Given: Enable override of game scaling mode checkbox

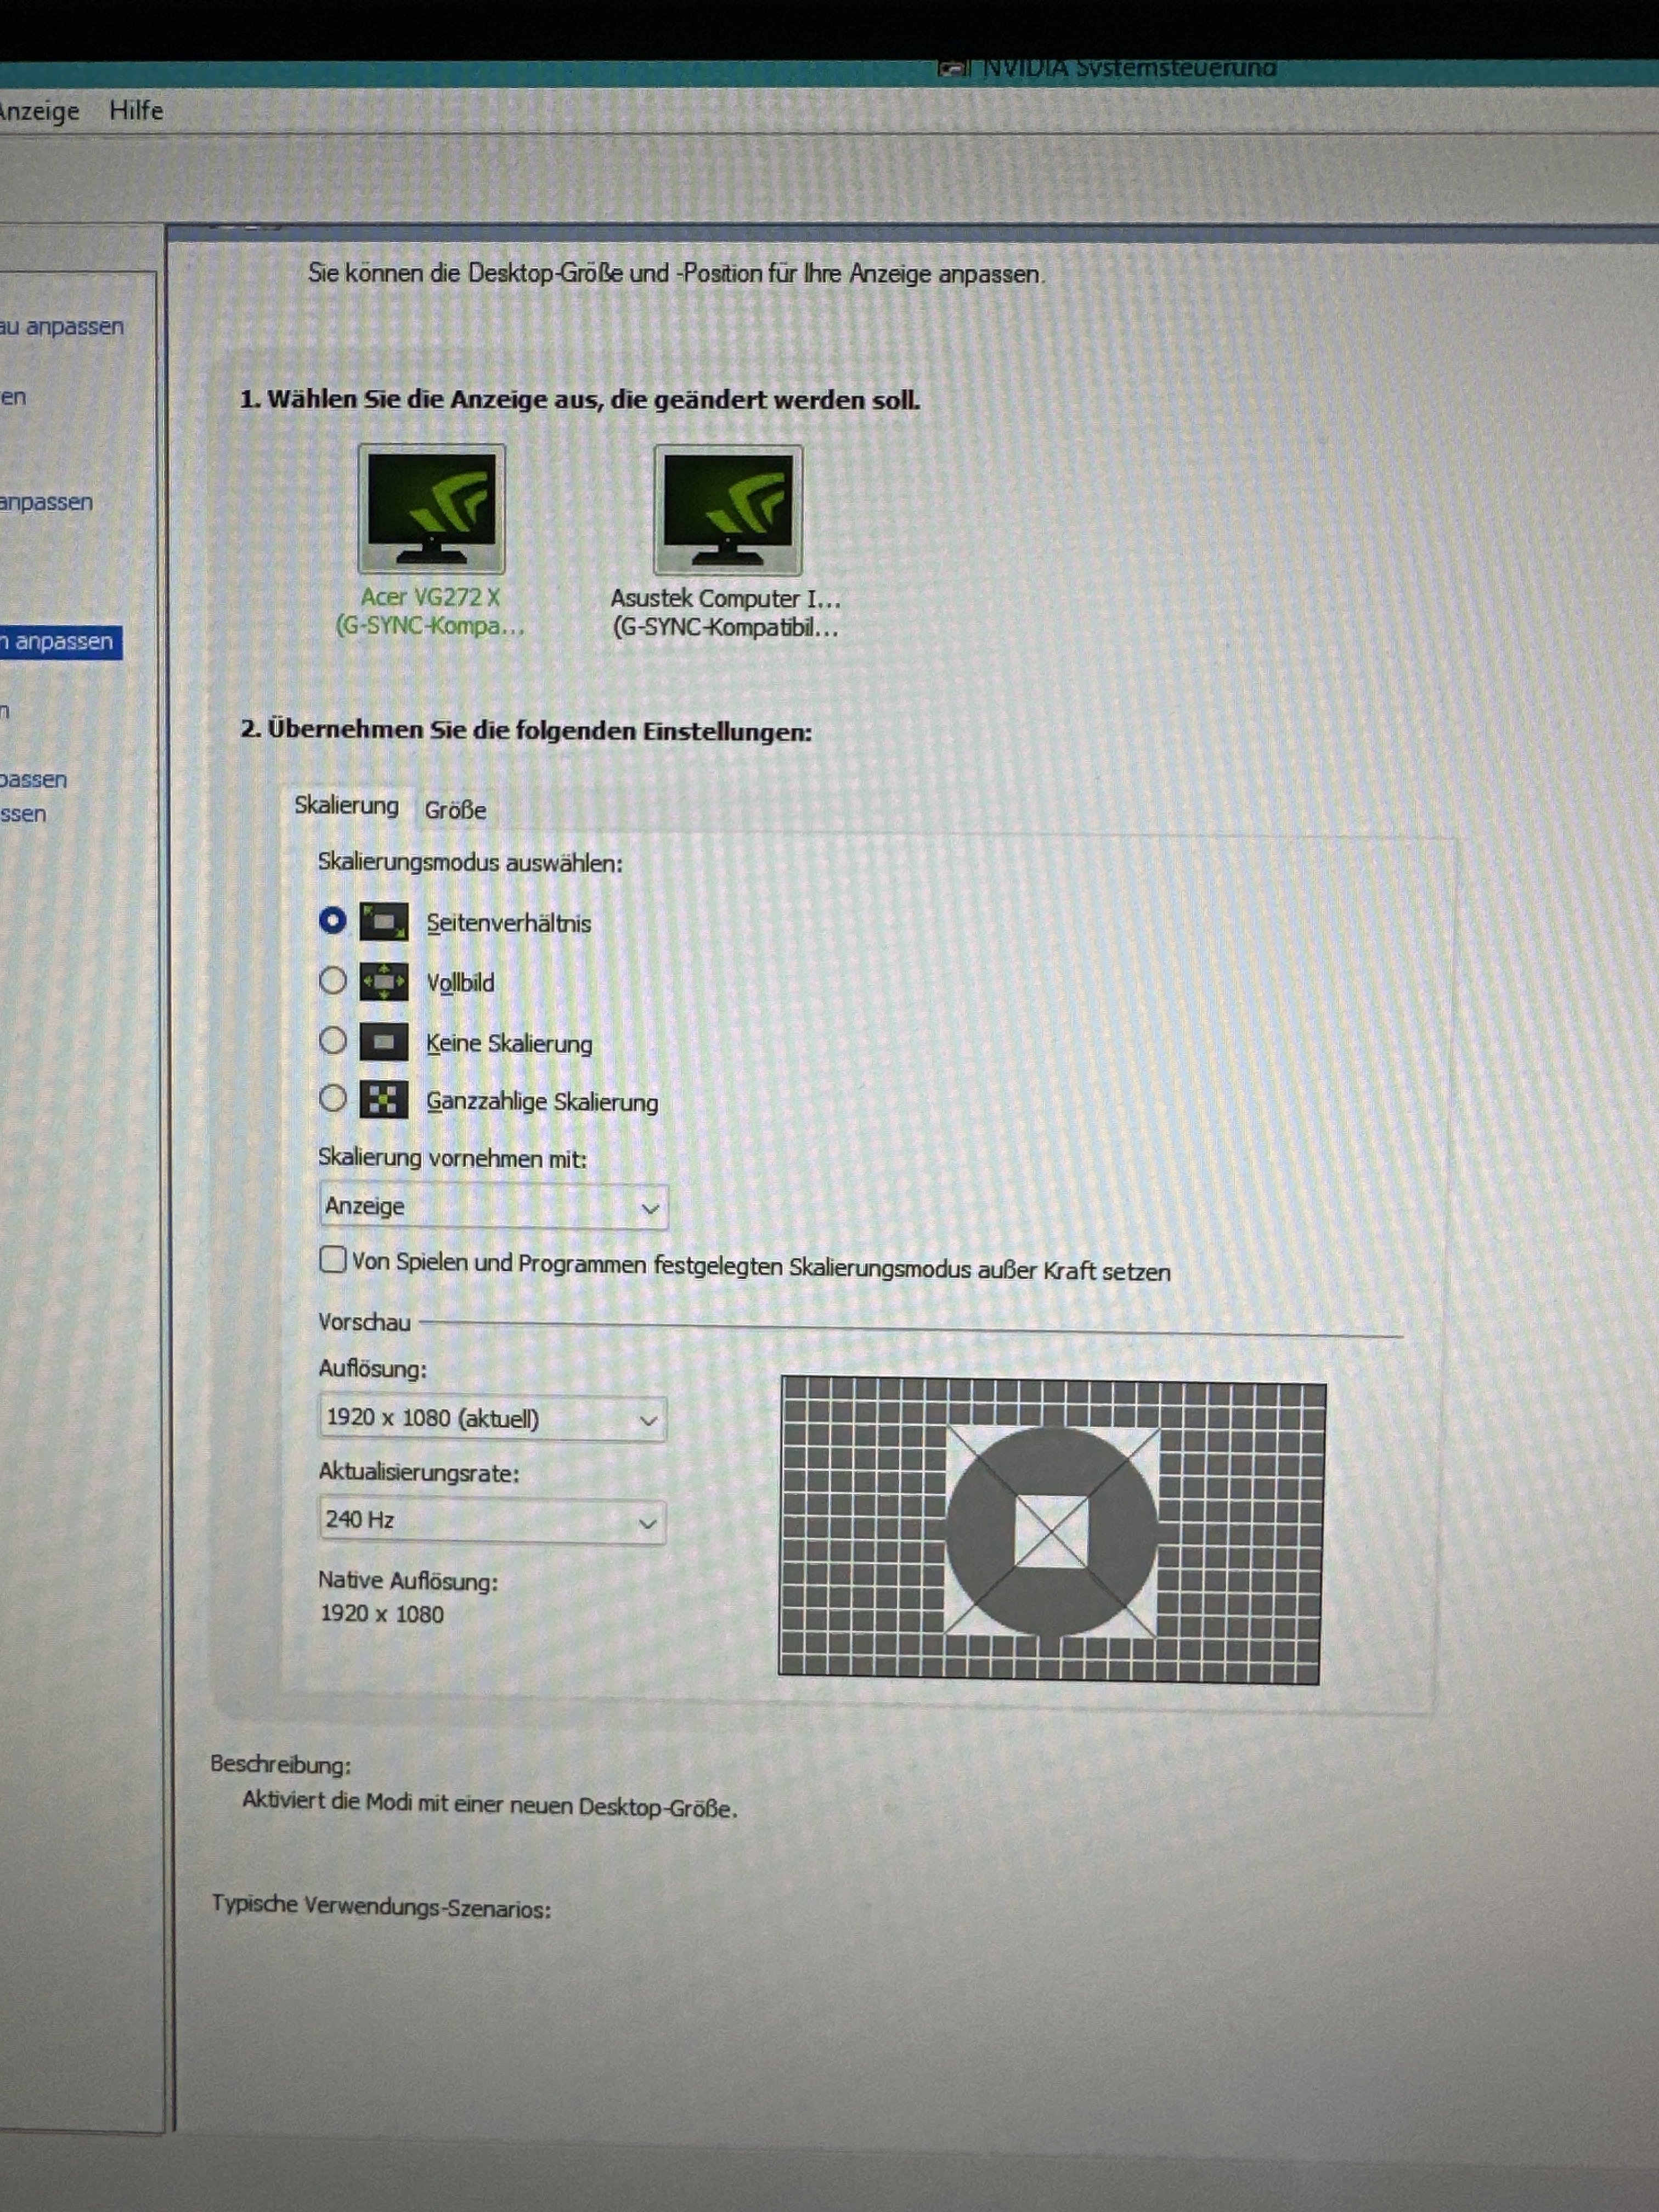Looking at the screenshot, I should coord(333,1259).
